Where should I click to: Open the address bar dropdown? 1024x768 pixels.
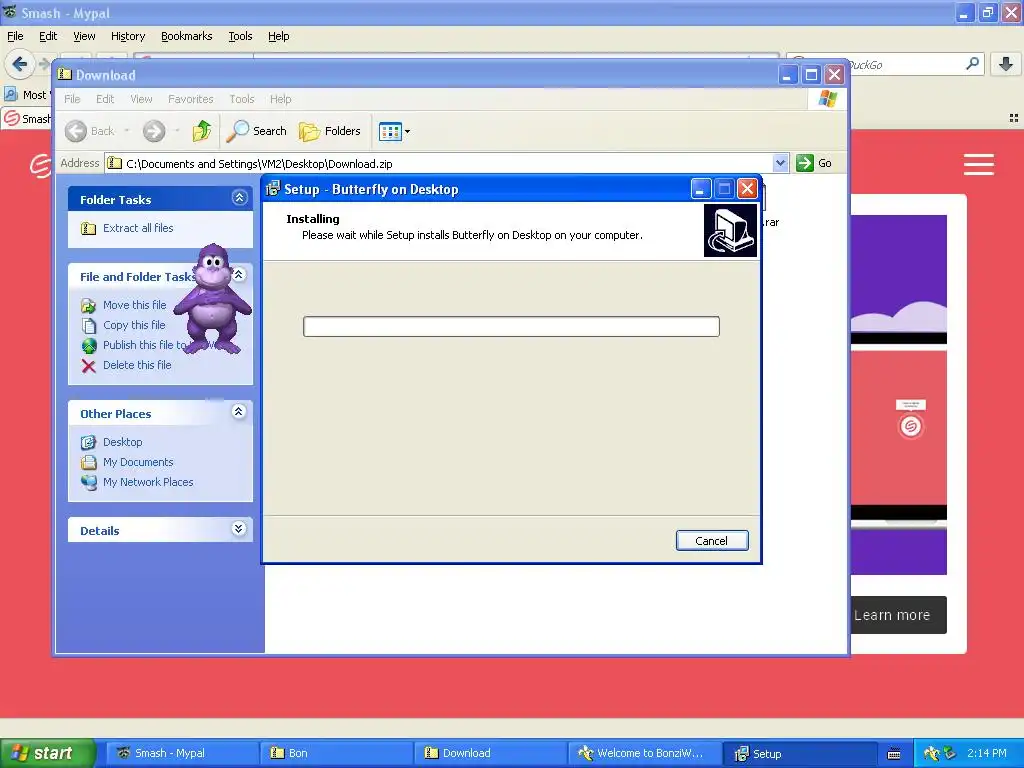[x=780, y=163]
